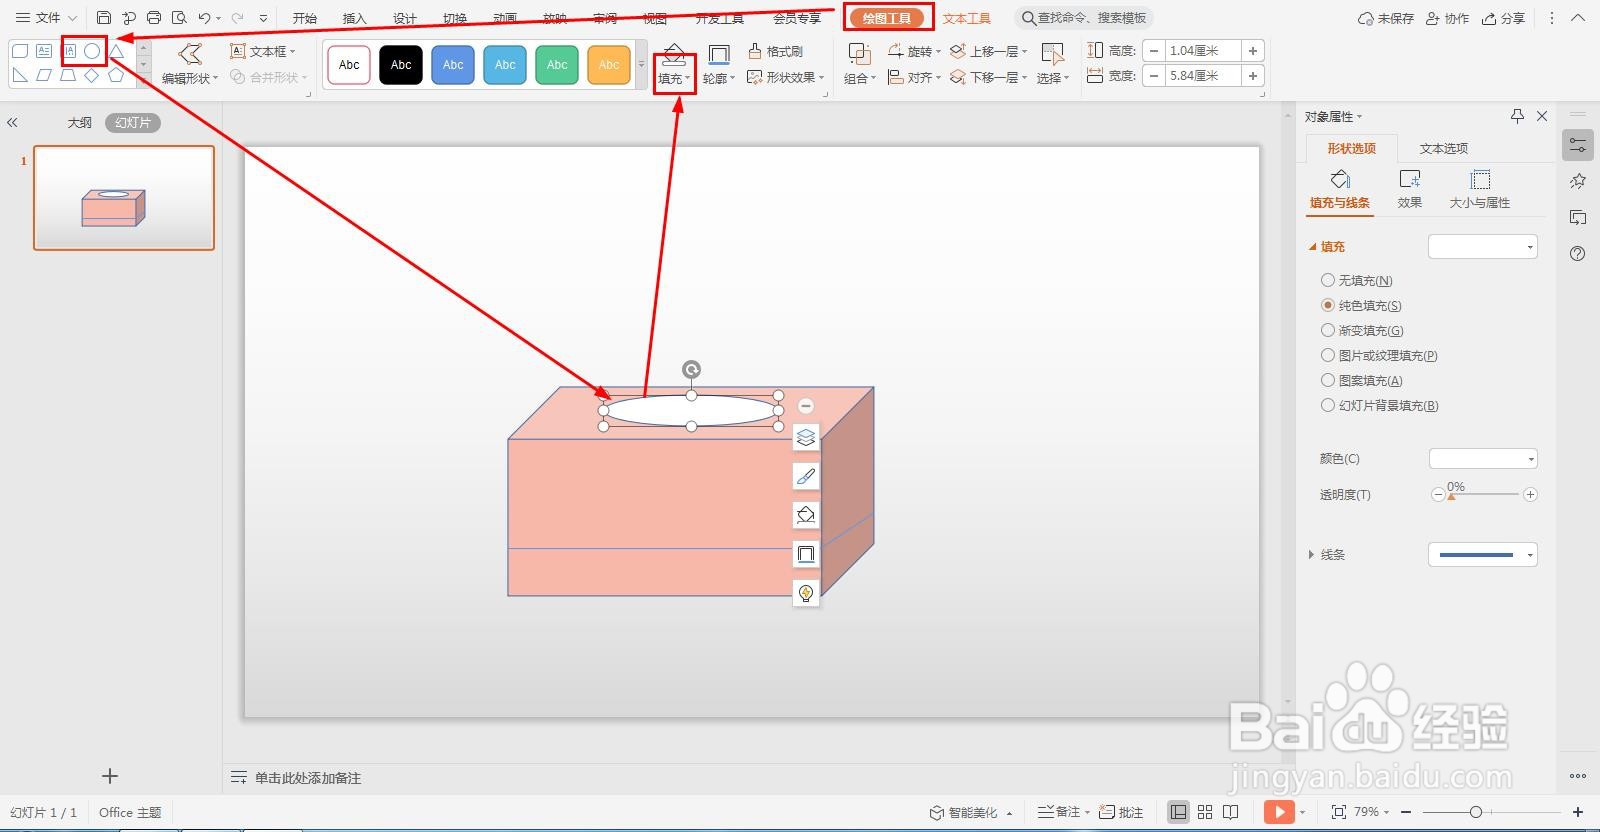The image size is (1600, 832).
Task: Expand the 线条 section triangle
Action: (x=1311, y=555)
